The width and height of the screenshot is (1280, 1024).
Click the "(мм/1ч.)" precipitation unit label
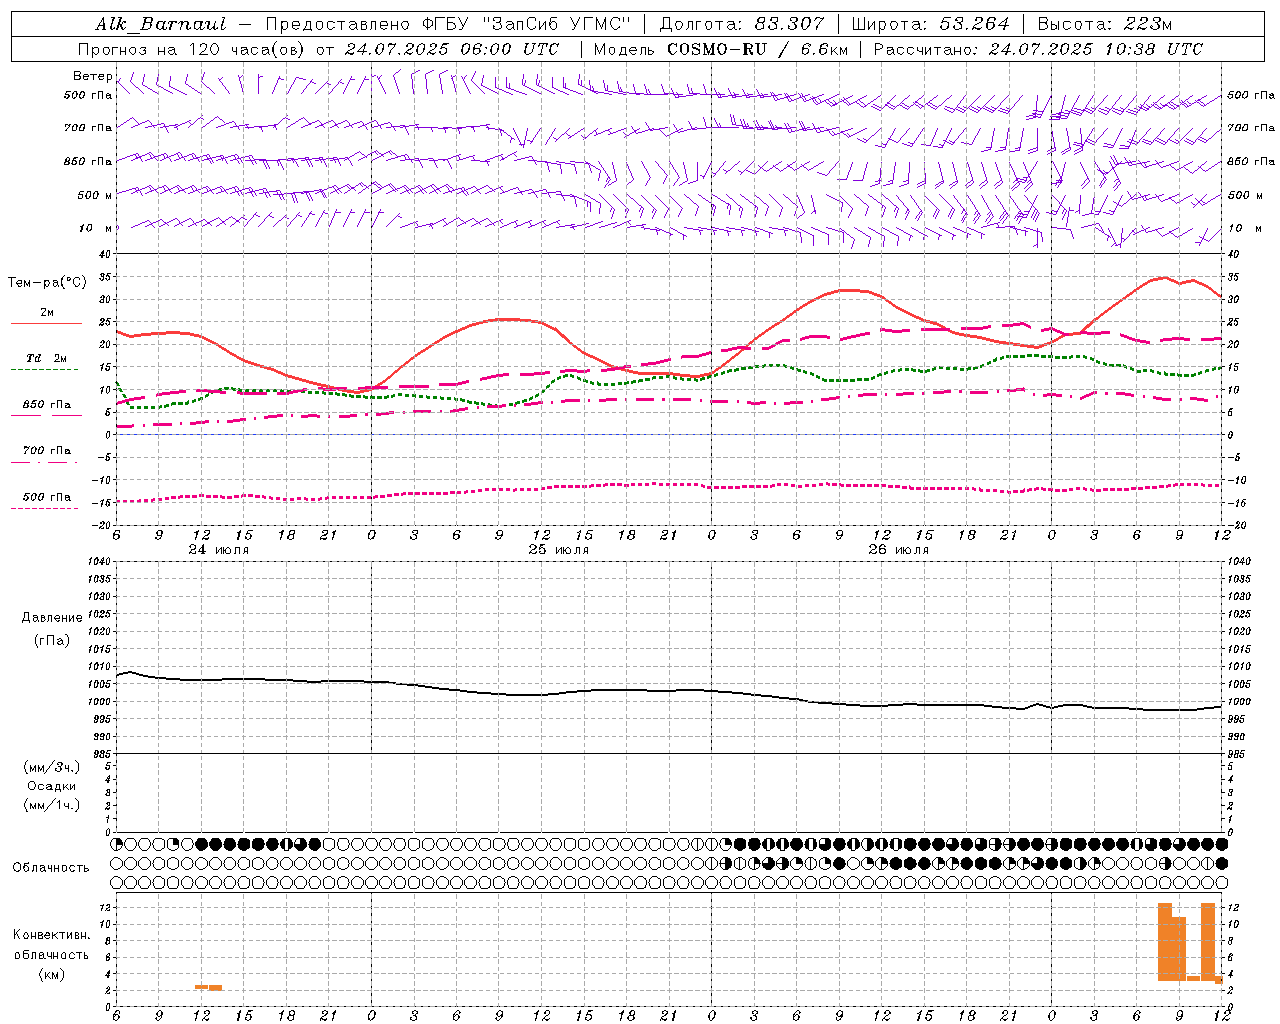(52, 805)
